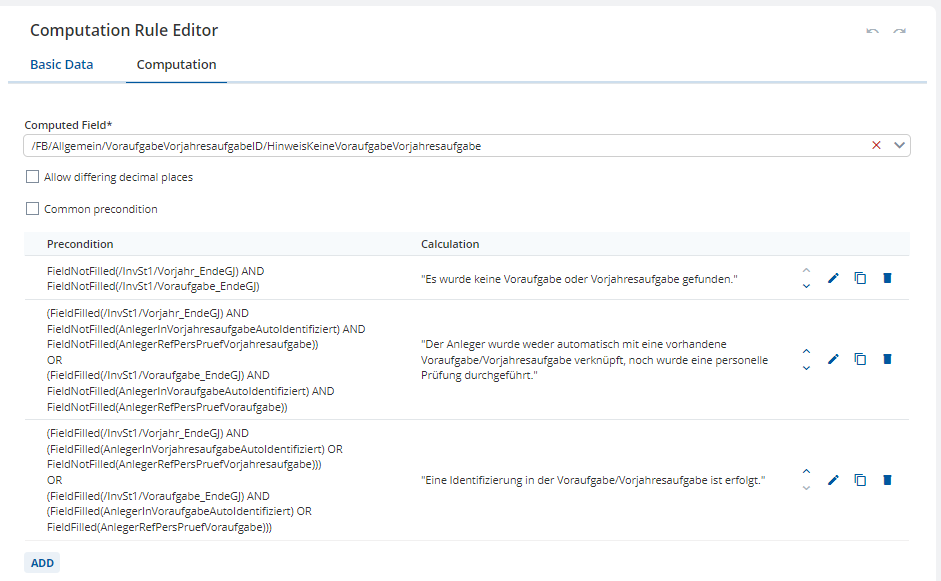Edit the 'Der Anleger wurde weder' rule
The width and height of the screenshot is (941, 581).
tap(833, 359)
